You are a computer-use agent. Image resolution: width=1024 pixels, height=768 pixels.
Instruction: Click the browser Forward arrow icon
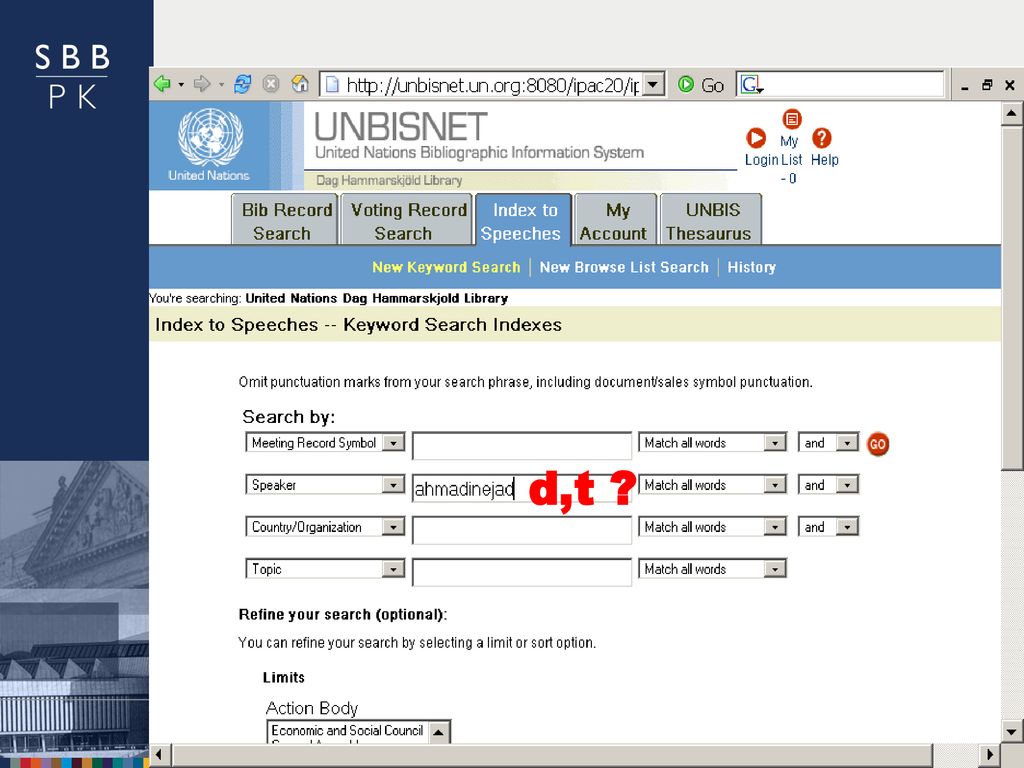[x=202, y=84]
